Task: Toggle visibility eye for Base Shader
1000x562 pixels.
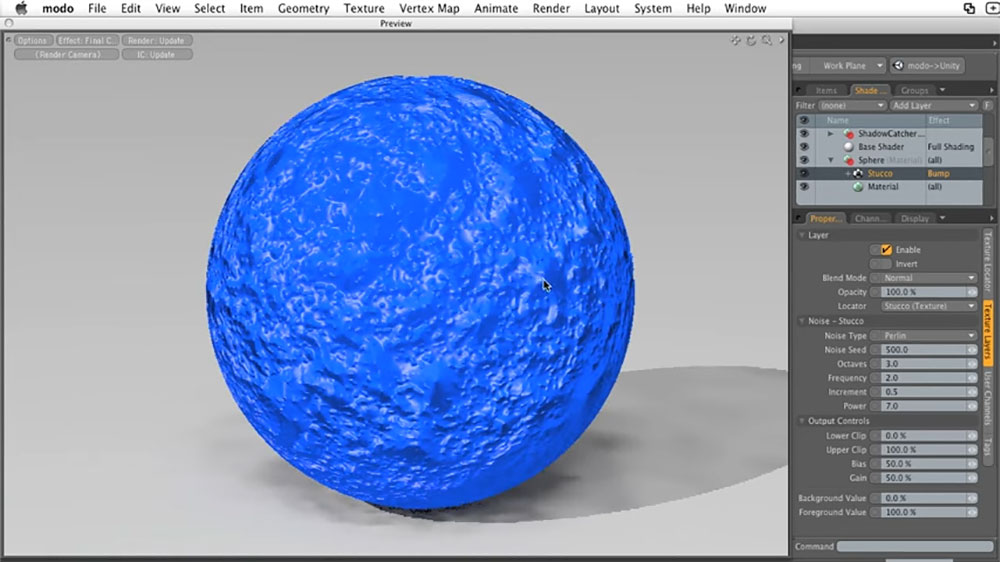Action: pos(804,147)
